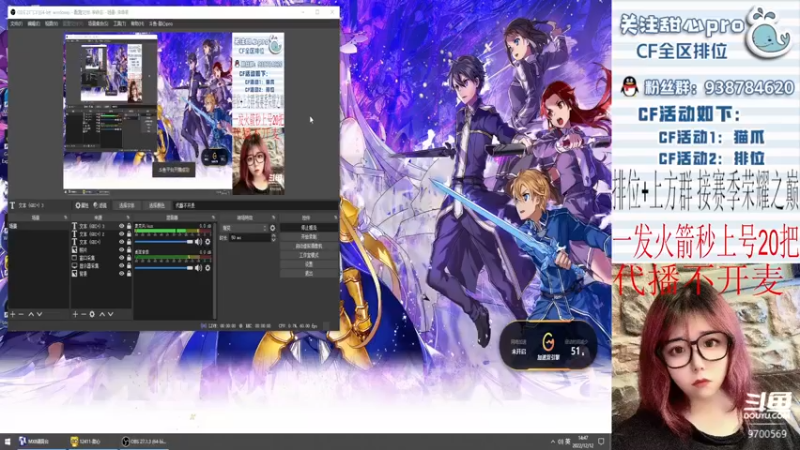This screenshot has height=450, width=800.
Task: Open settings gear for 麦克风/Aux channel
Action: tap(208, 241)
